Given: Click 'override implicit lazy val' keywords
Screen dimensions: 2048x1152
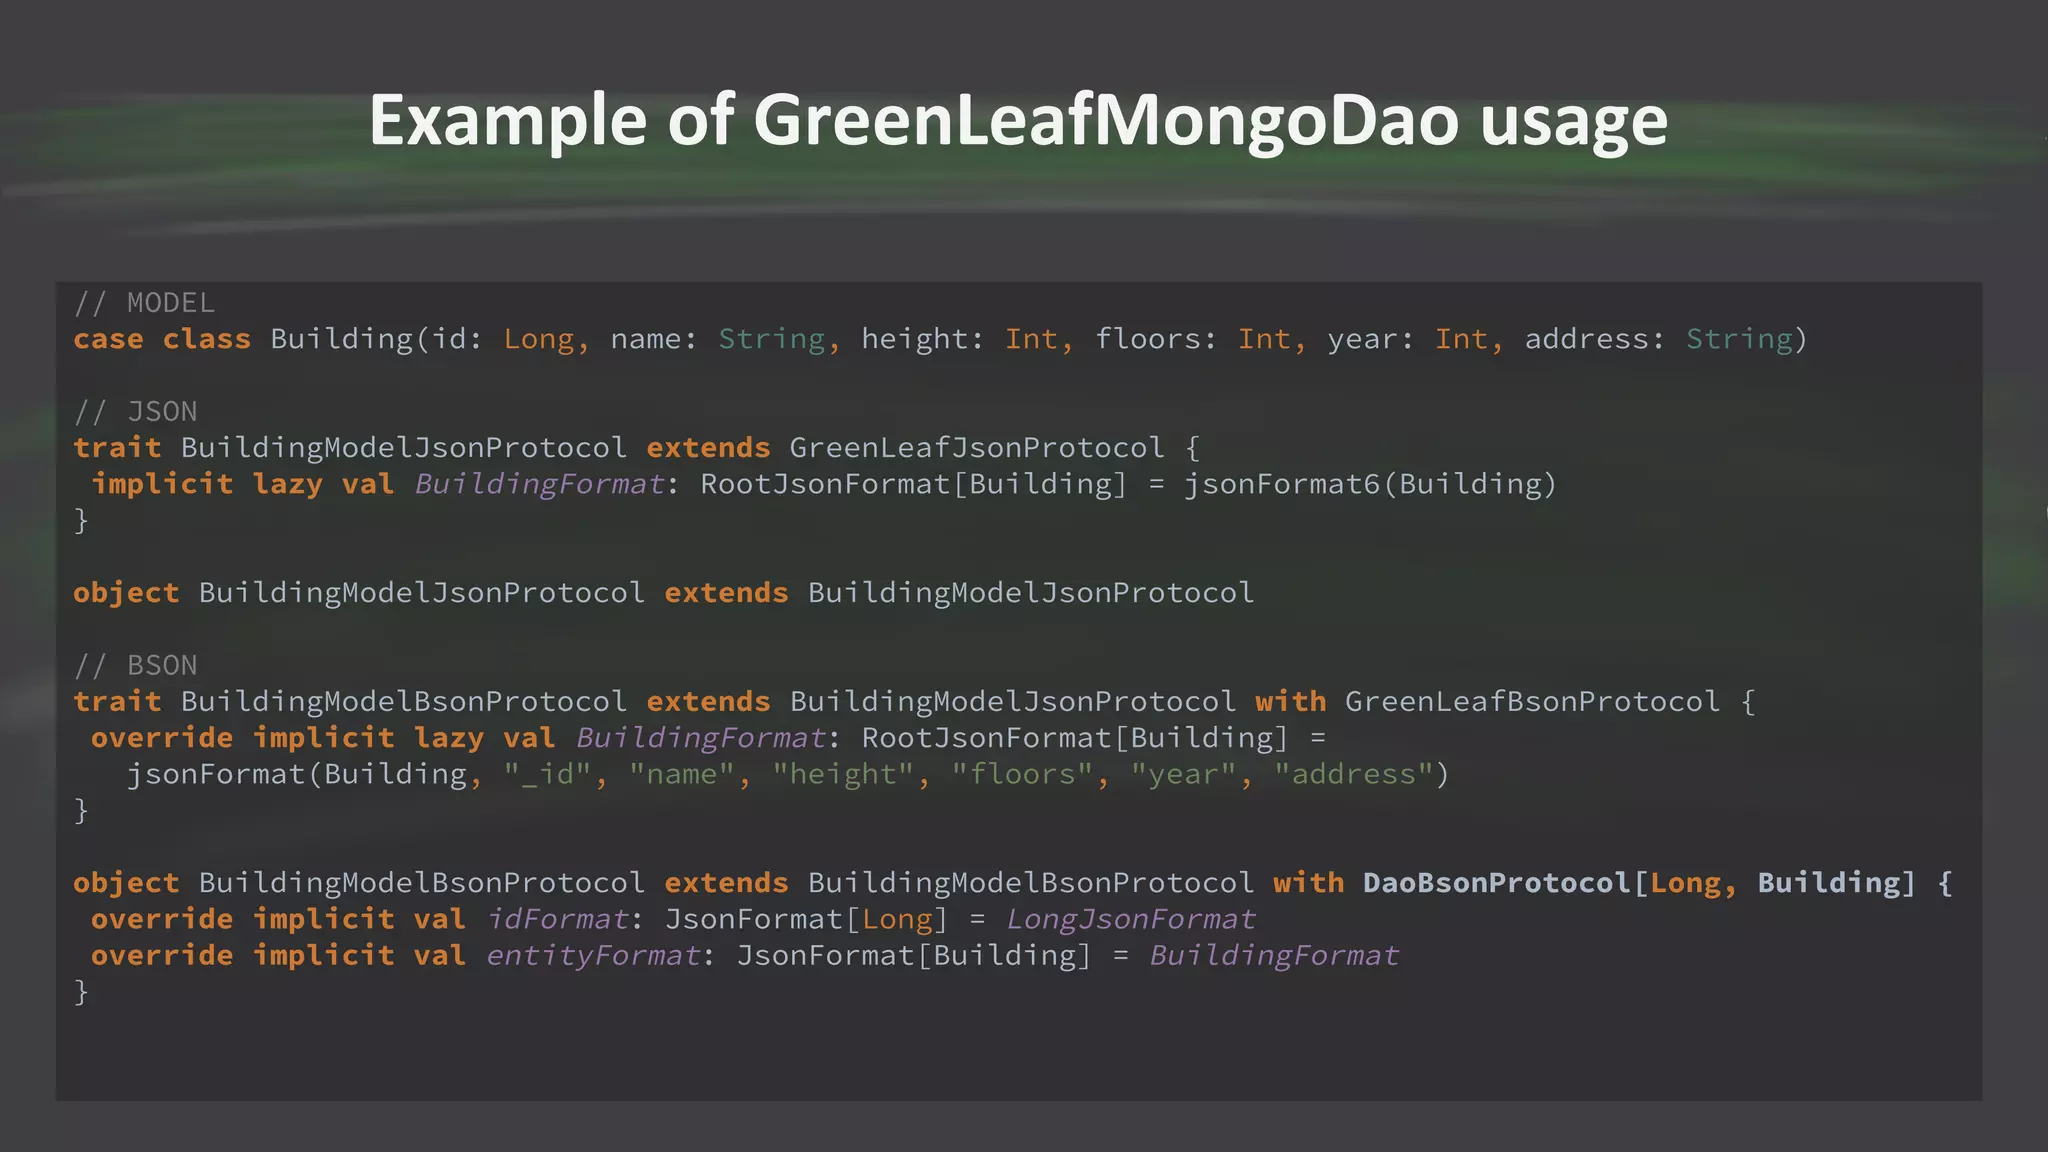Looking at the screenshot, I should [322, 738].
